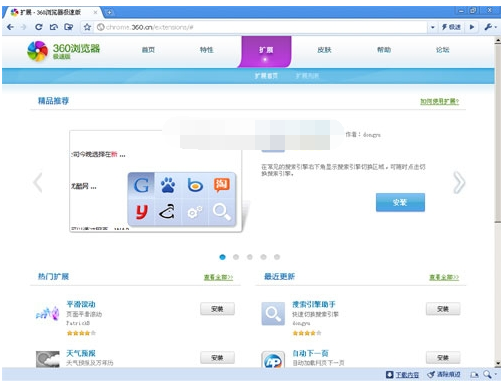Open the 帮助 navigation item
The width and height of the screenshot is (501, 383).
[384, 50]
